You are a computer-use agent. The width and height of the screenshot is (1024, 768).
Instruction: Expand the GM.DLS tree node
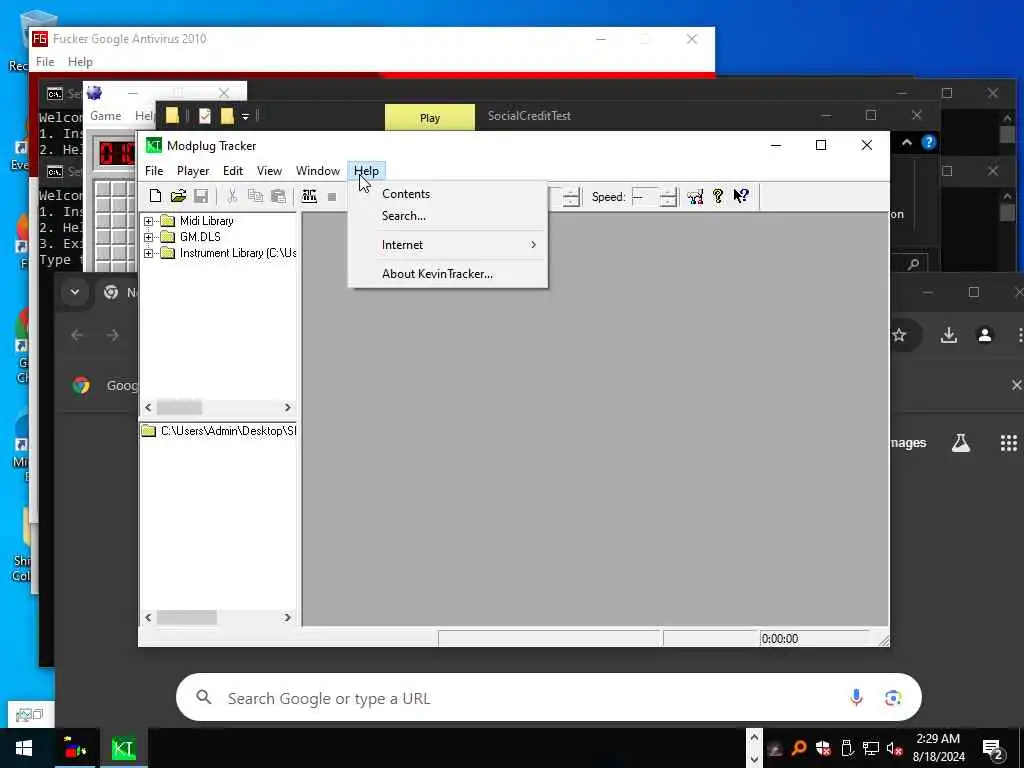tap(148, 237)
